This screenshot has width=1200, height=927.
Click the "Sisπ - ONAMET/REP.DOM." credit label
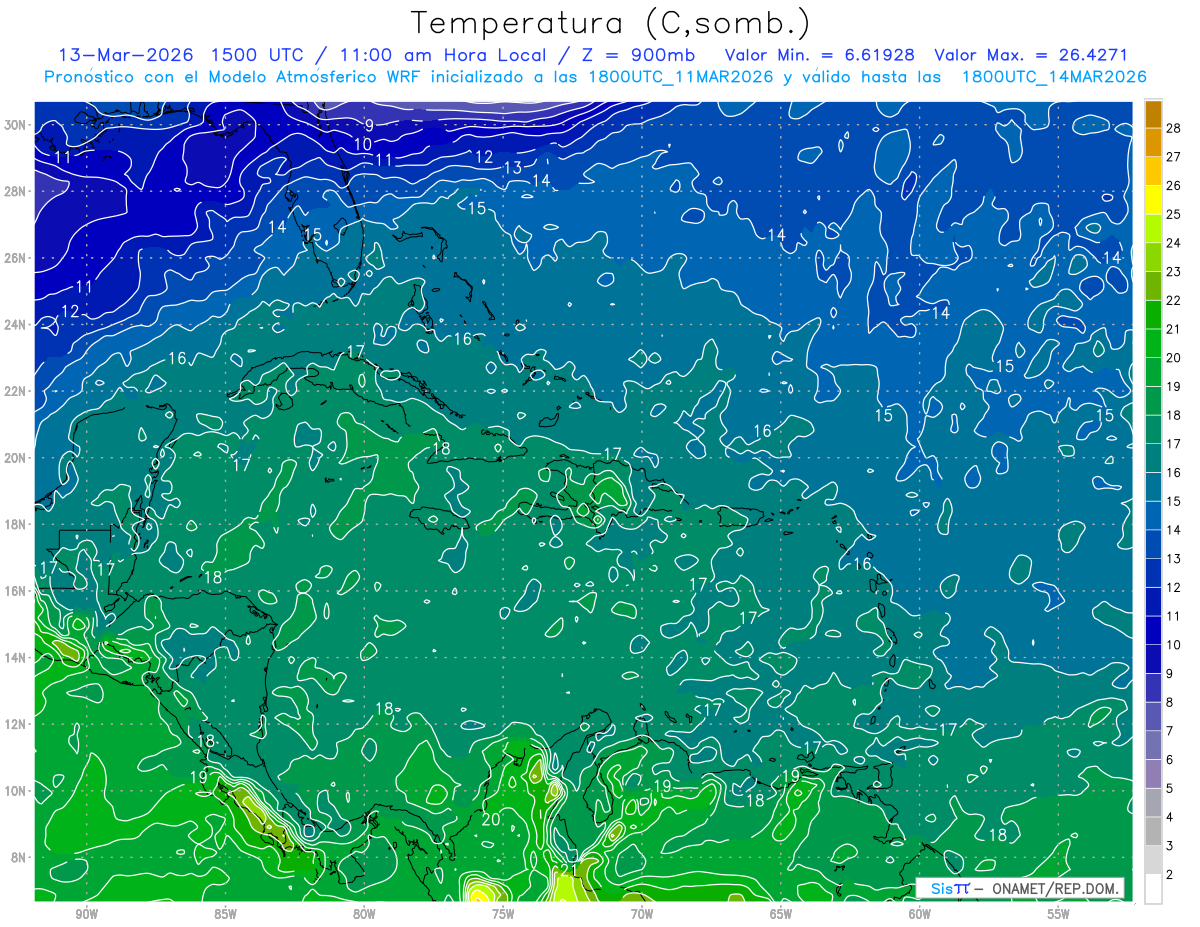coord(1020,888)
